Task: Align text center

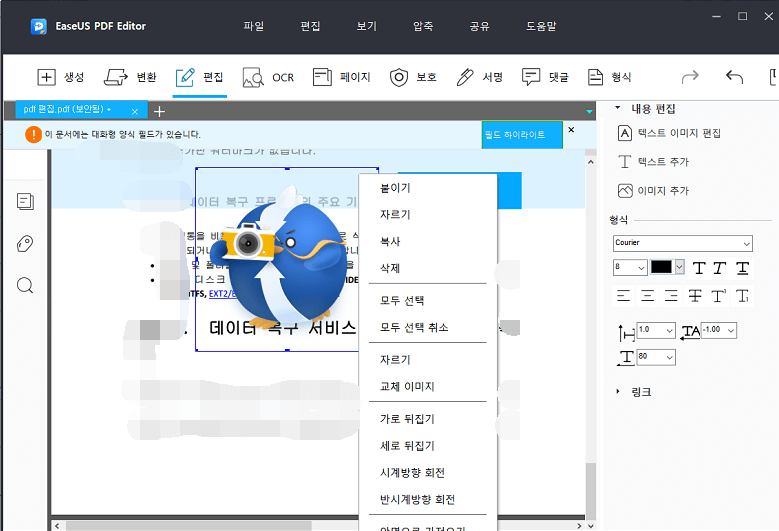Action: point(647,296)
